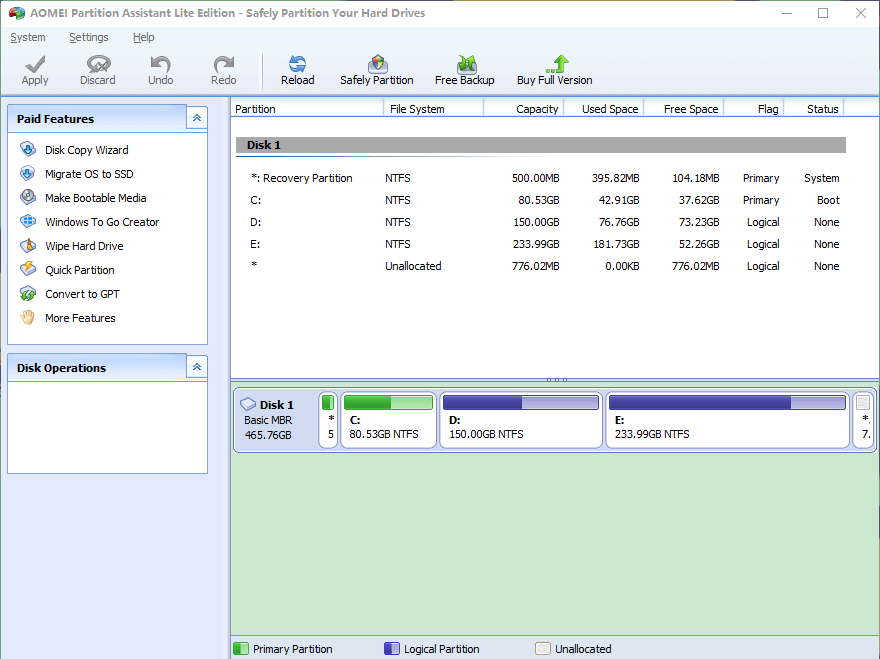This screenshot has height=659, width=880.
Task: Open the Wipe Hard Drive link
Action: [84, 246]
